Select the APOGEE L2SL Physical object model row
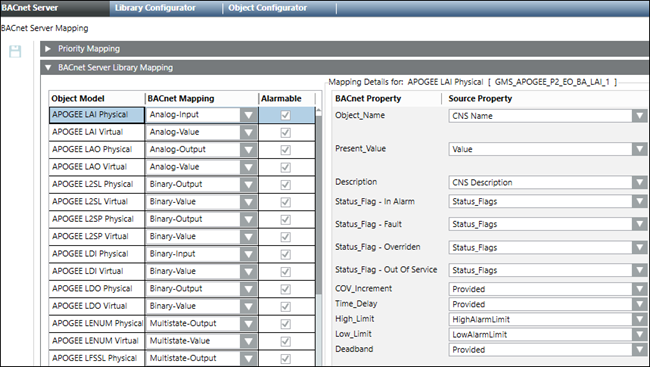Image resolution: width=650 pixels, height=367 pixels. [x=97, y=184]
